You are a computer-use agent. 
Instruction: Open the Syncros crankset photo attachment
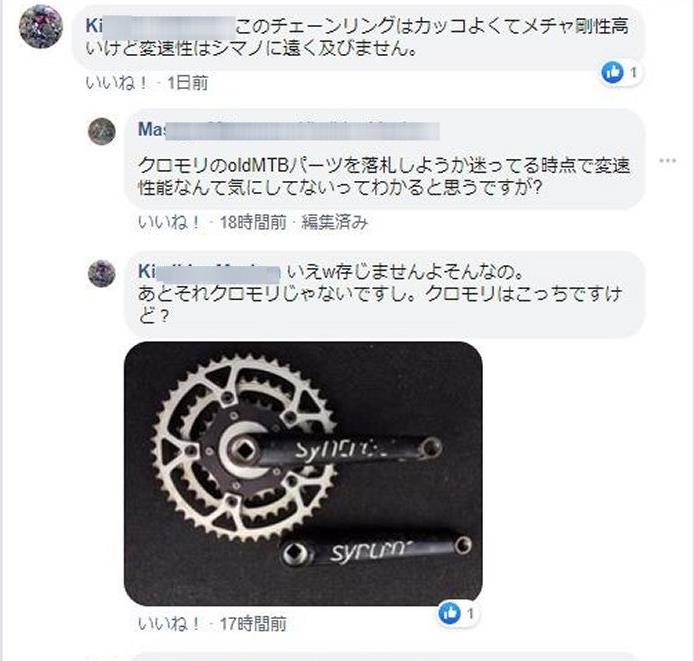303,473
